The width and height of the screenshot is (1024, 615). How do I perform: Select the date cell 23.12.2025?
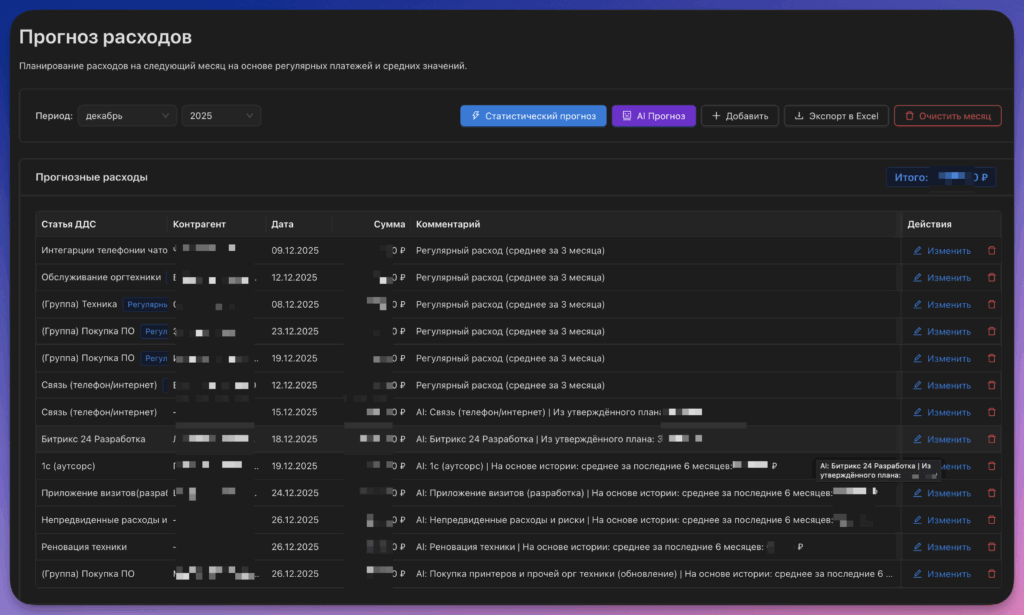(x=295, y=332)
